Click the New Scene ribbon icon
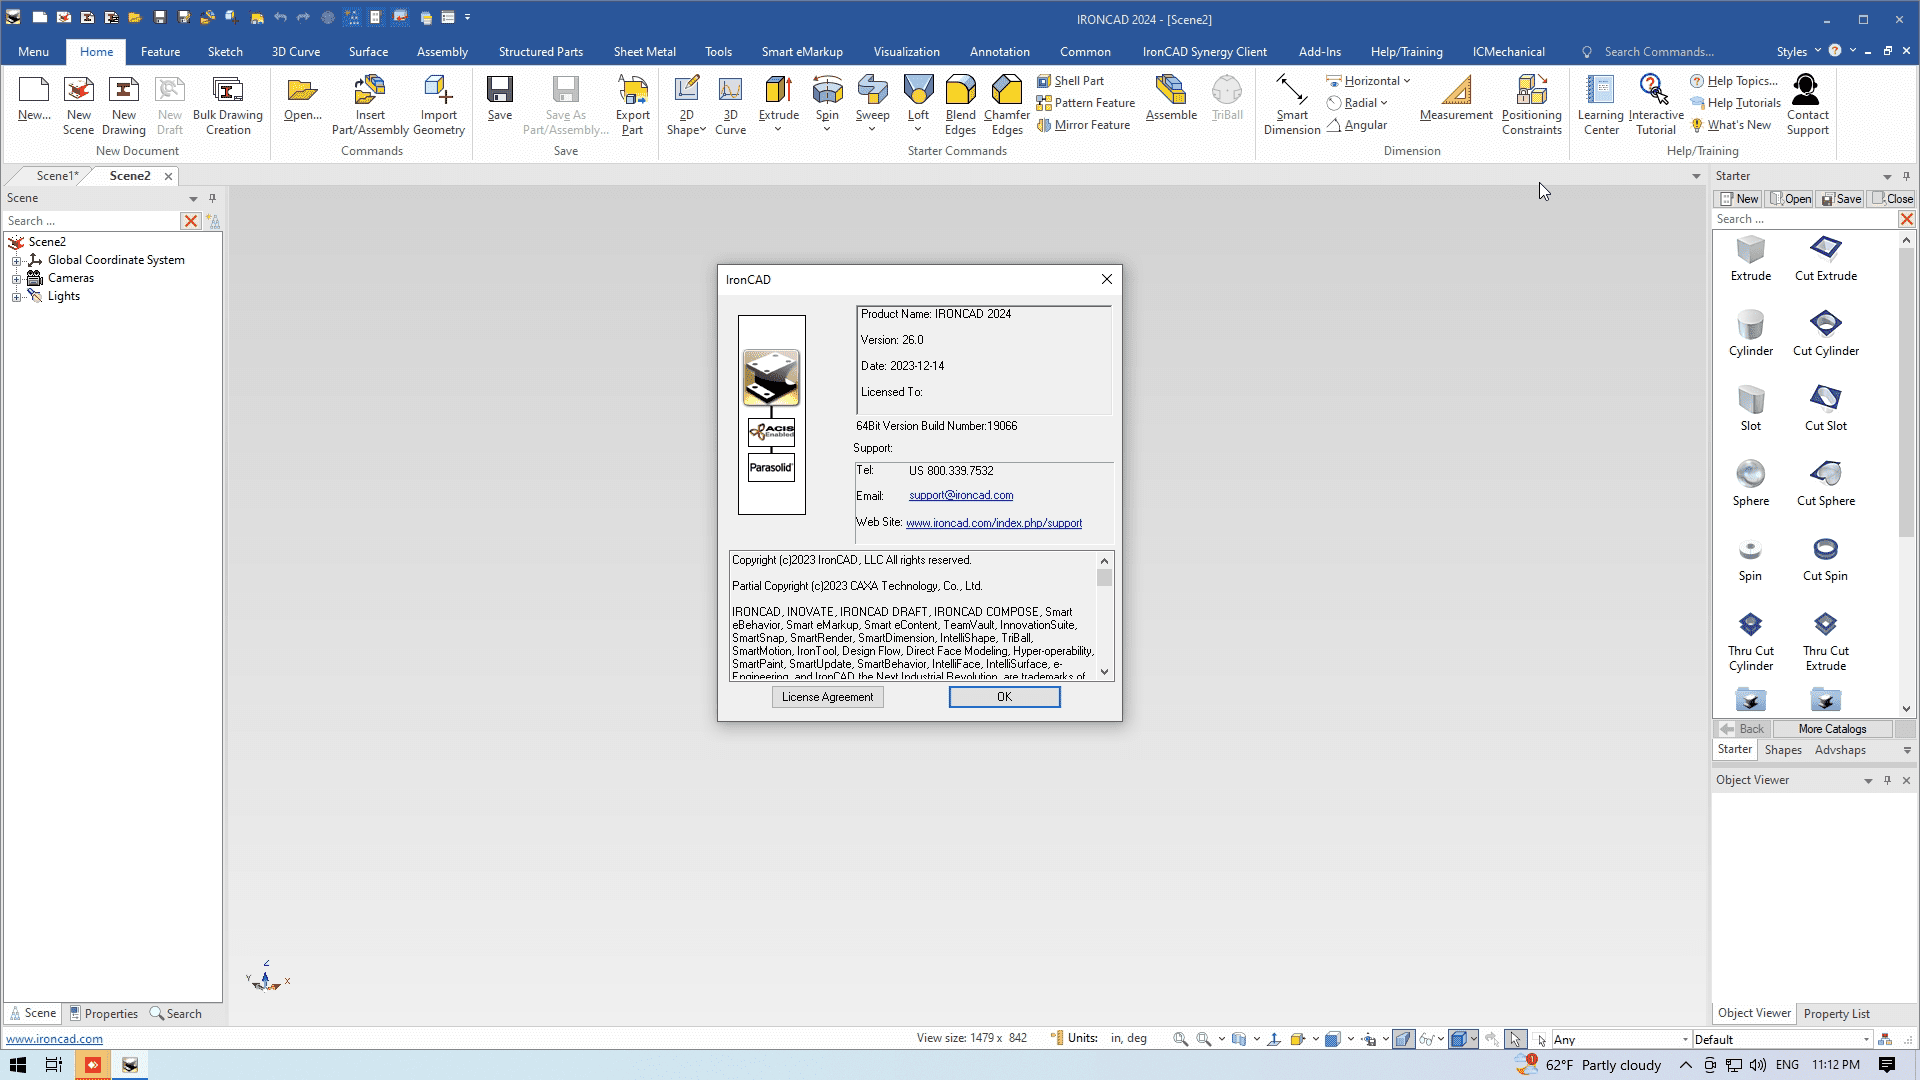This screenshot has width=1920, height=1080. click(78, 104)
